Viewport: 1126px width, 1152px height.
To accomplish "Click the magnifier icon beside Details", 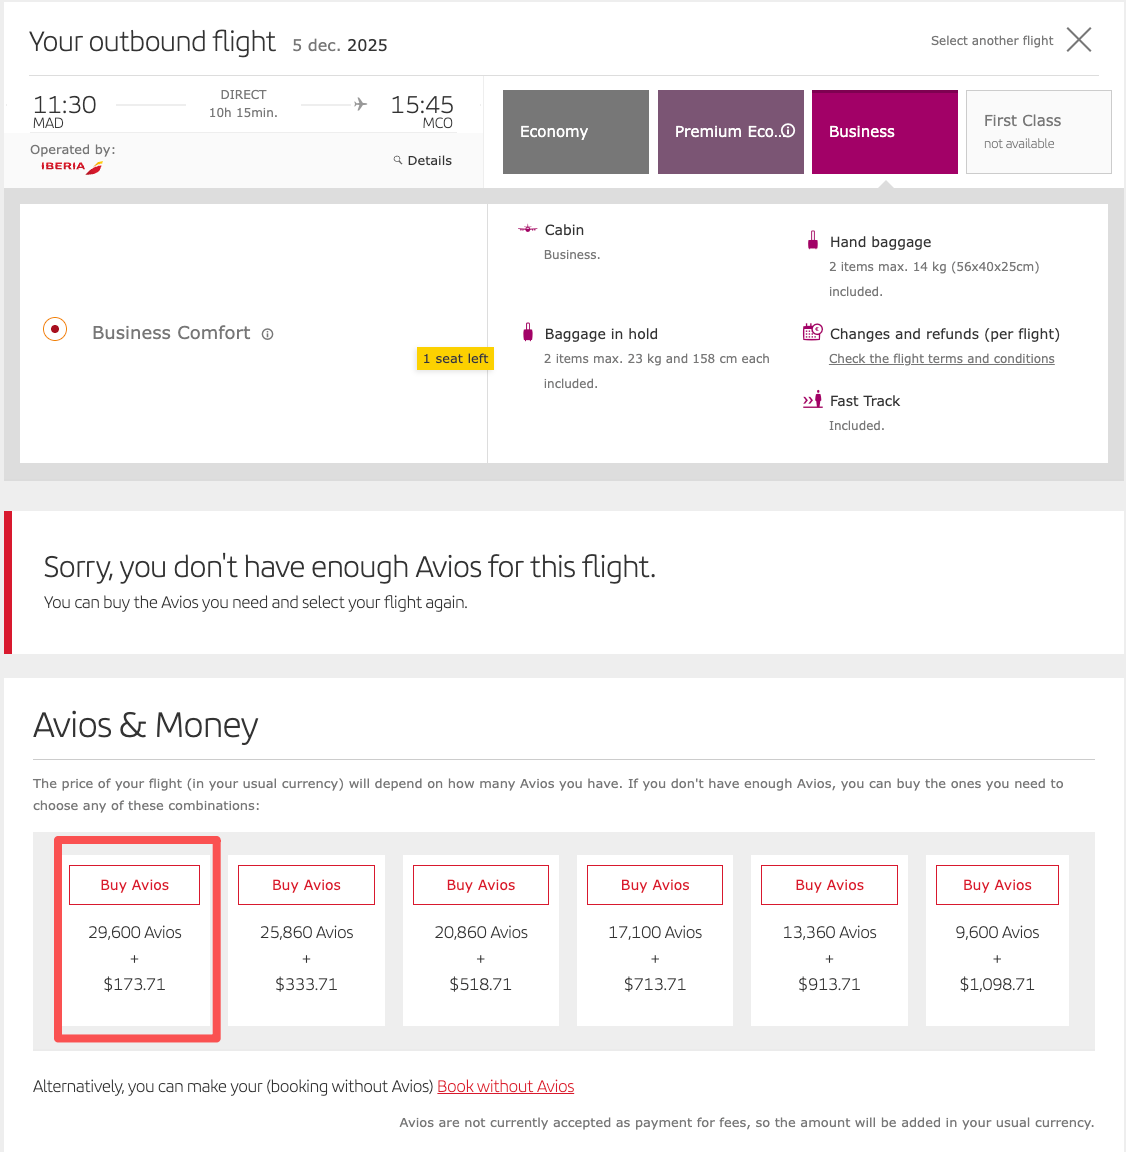I will tap(397, 160).
